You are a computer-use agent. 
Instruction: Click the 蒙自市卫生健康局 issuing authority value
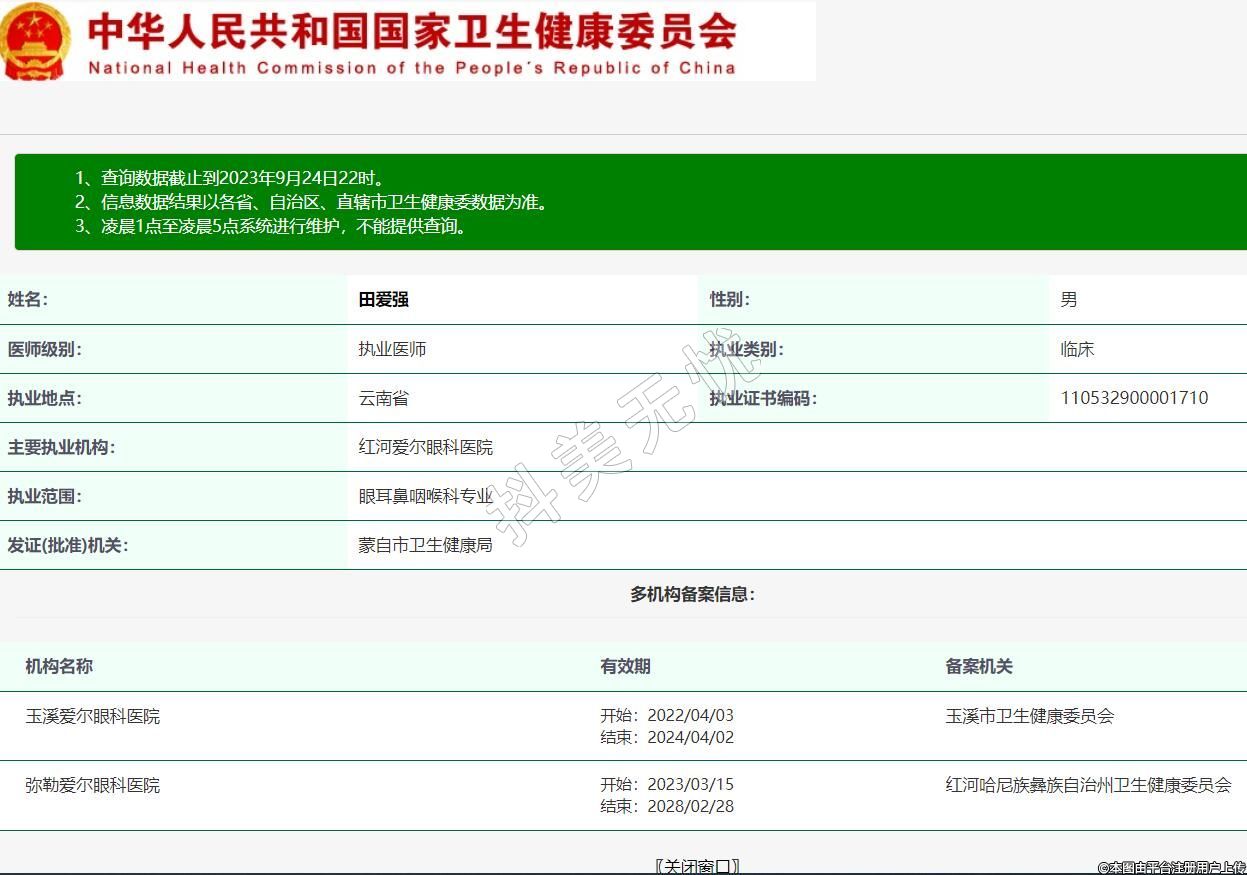pyautogui.click(x=426, y=546)
